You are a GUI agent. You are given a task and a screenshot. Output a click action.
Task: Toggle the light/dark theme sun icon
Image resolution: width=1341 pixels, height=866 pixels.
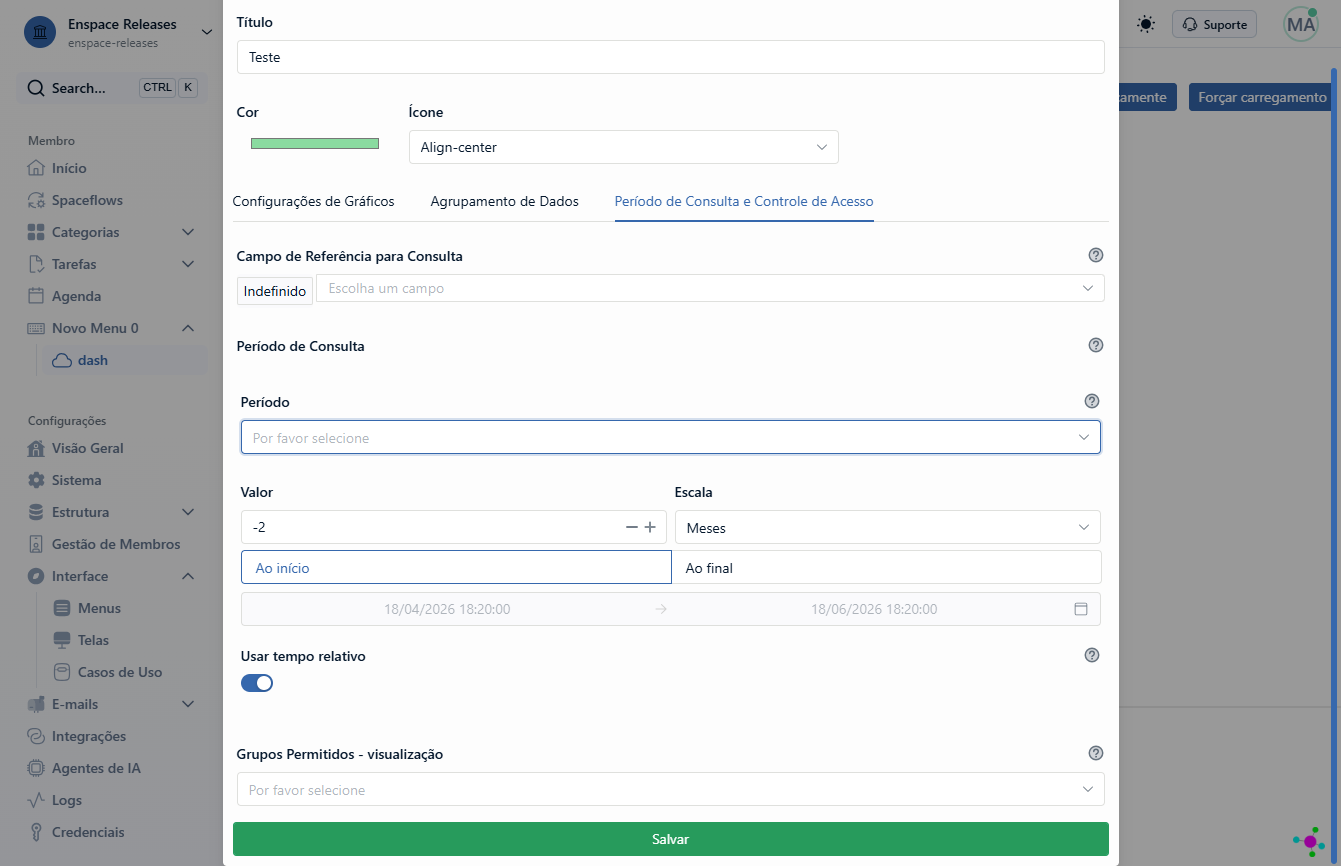(x=1146, y=24)
